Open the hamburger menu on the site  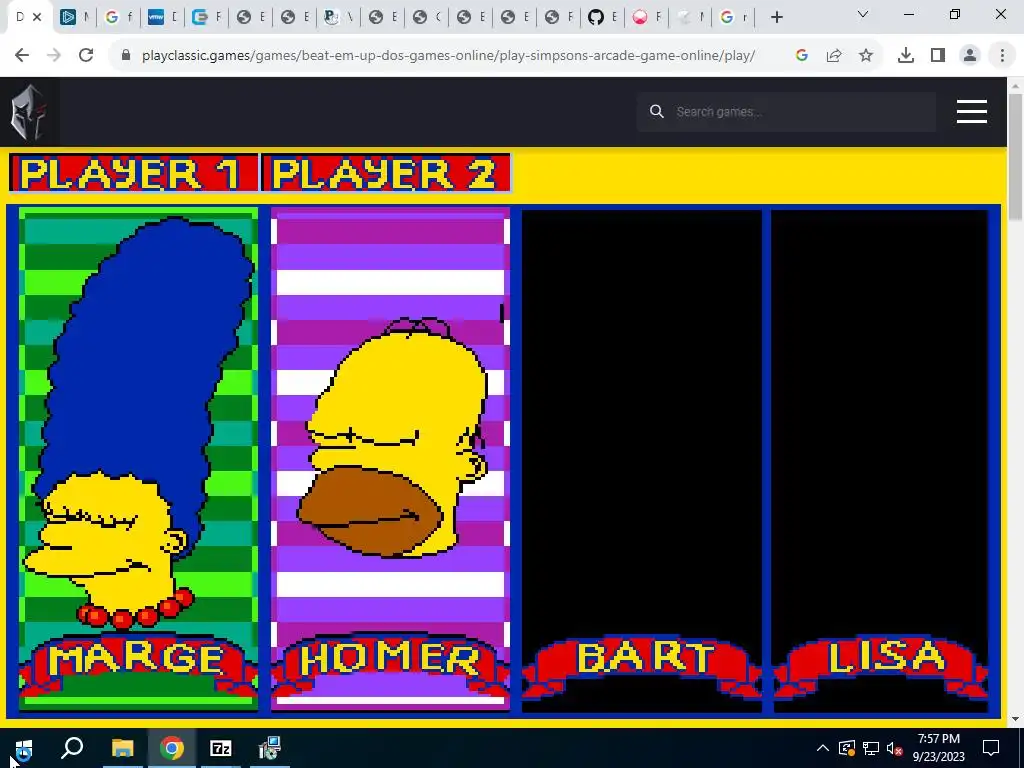pos(972,112)
